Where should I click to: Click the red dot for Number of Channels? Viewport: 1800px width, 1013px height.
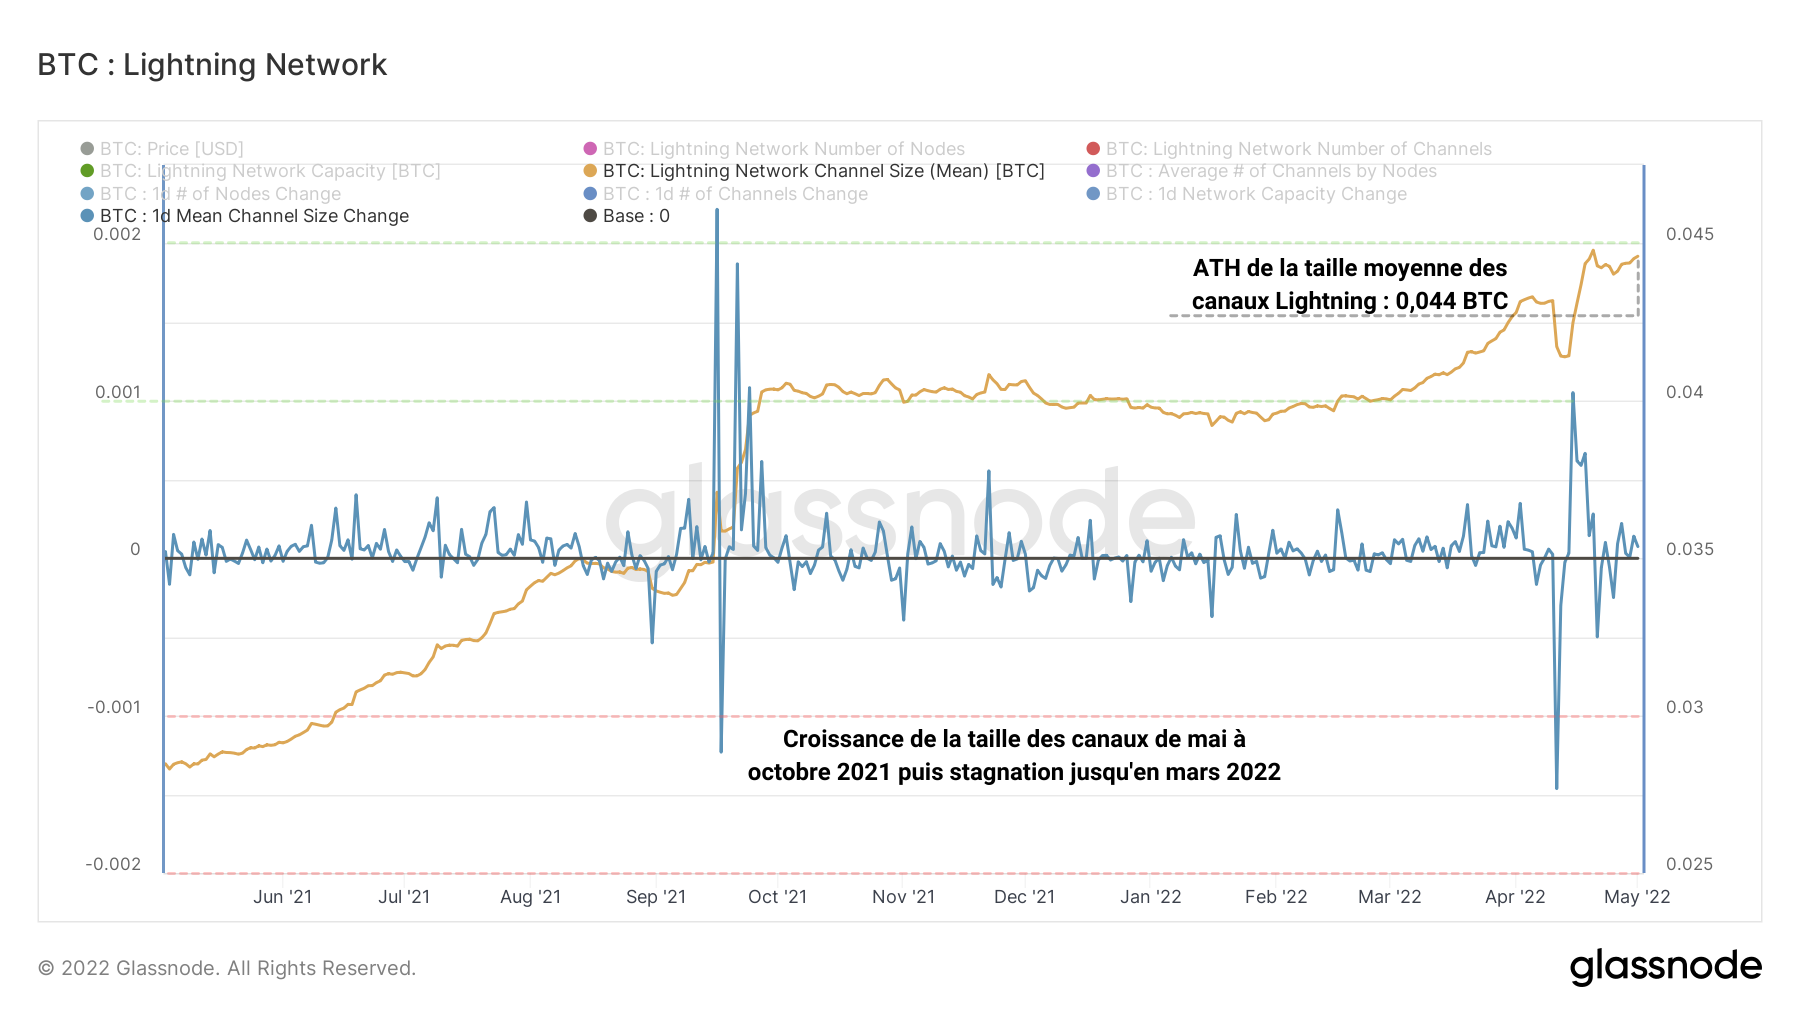tap(1093, 149)
